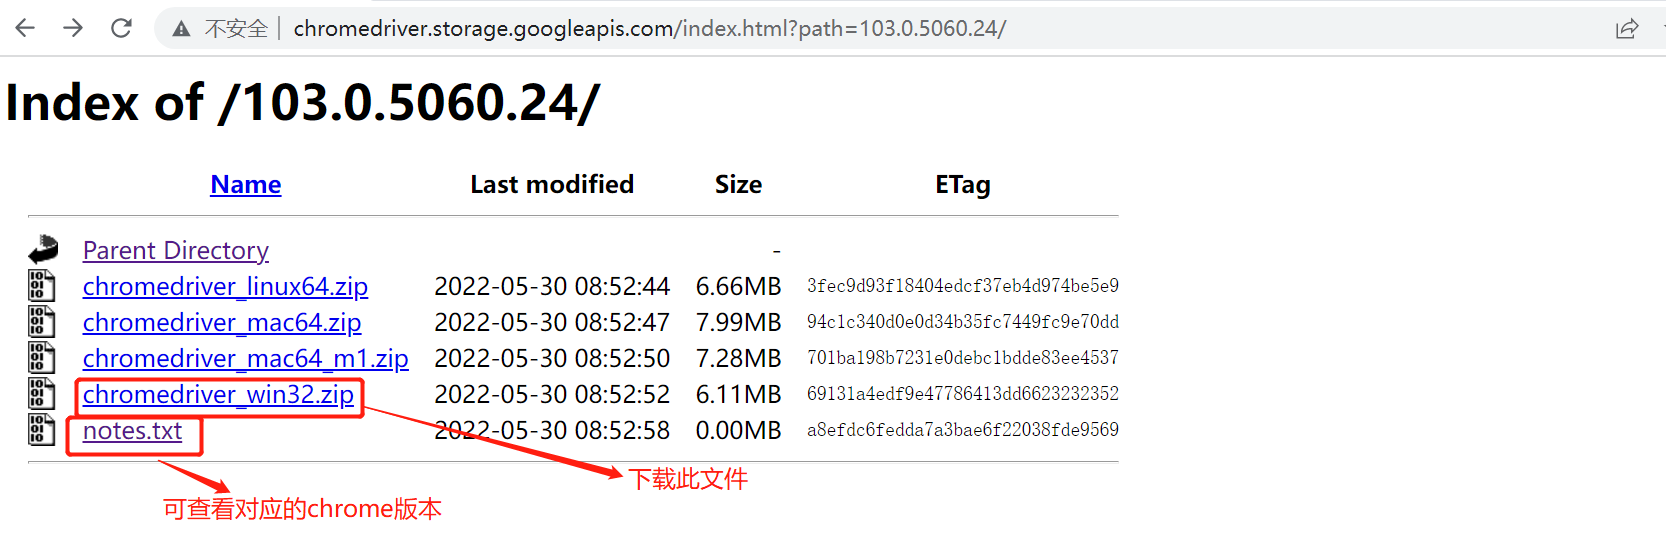Click the file icon beside notes.txt
Screen dimensions: 1666x559
(x=41, y=430)
